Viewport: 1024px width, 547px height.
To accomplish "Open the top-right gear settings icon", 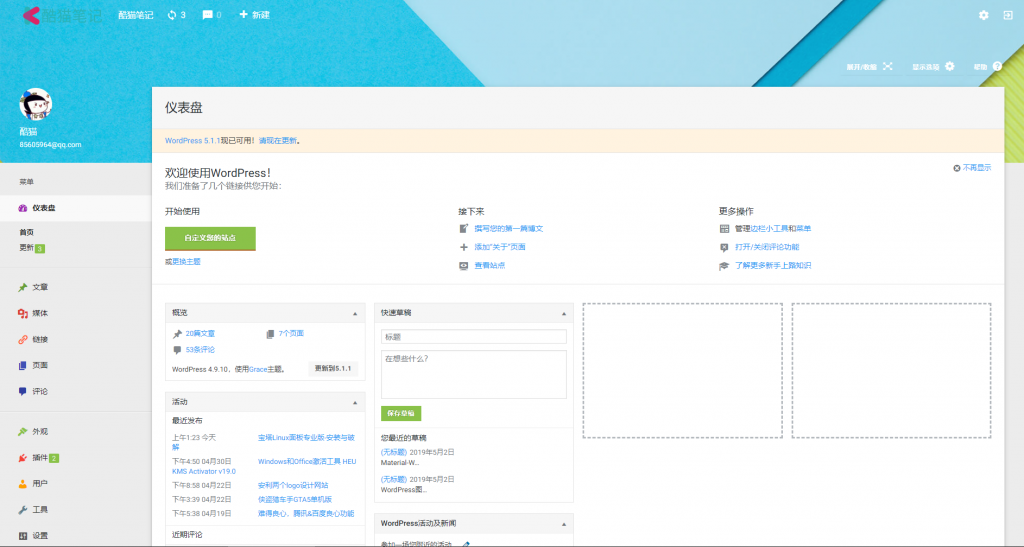I will [984, 15].
